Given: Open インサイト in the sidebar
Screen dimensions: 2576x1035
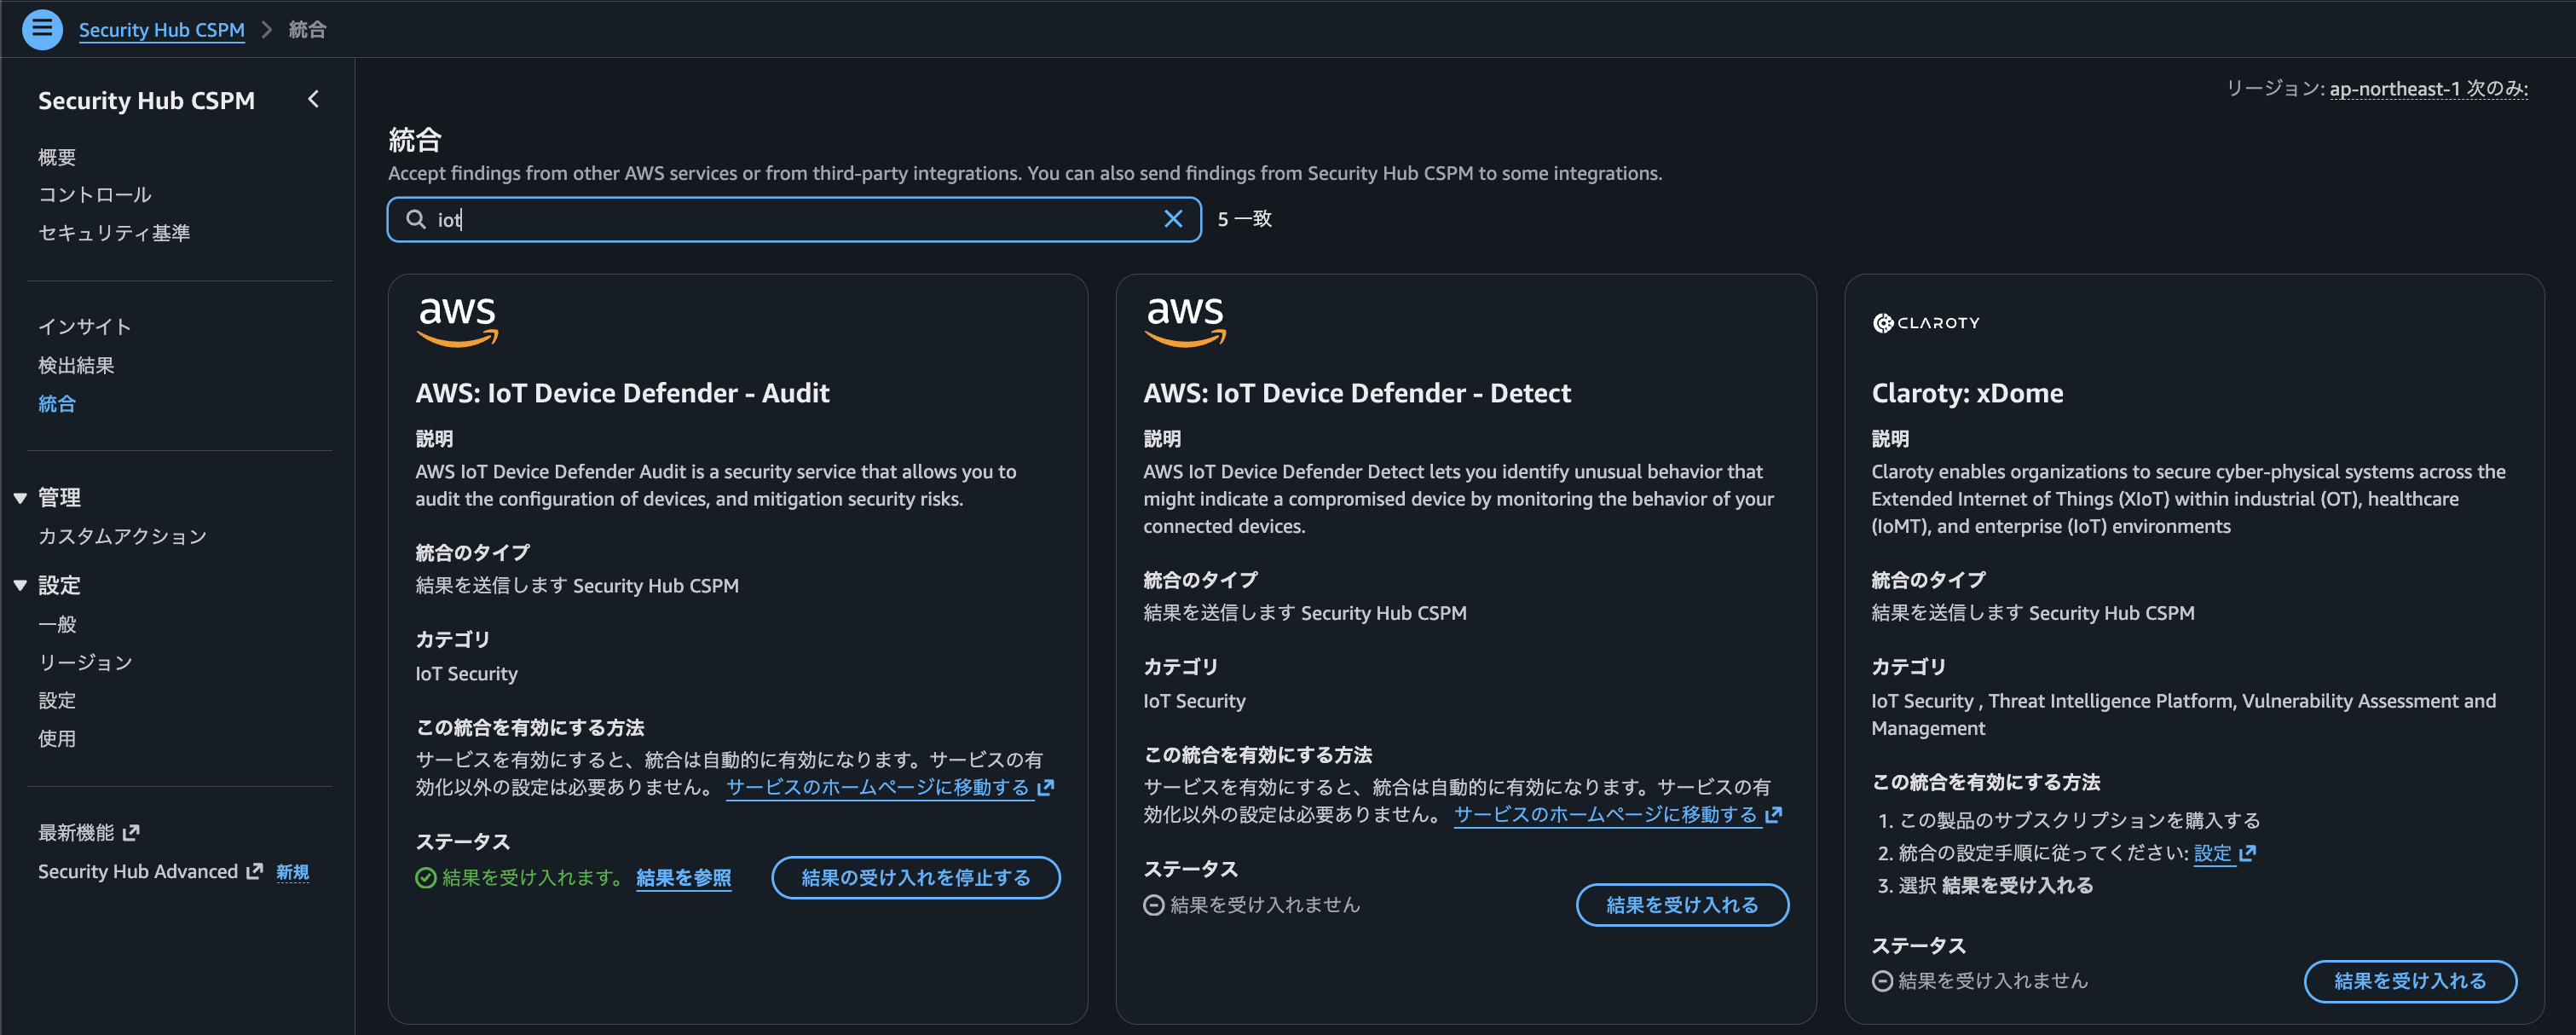Looking at the screenshot, I should pyautogui.click(x=85, y=327).
